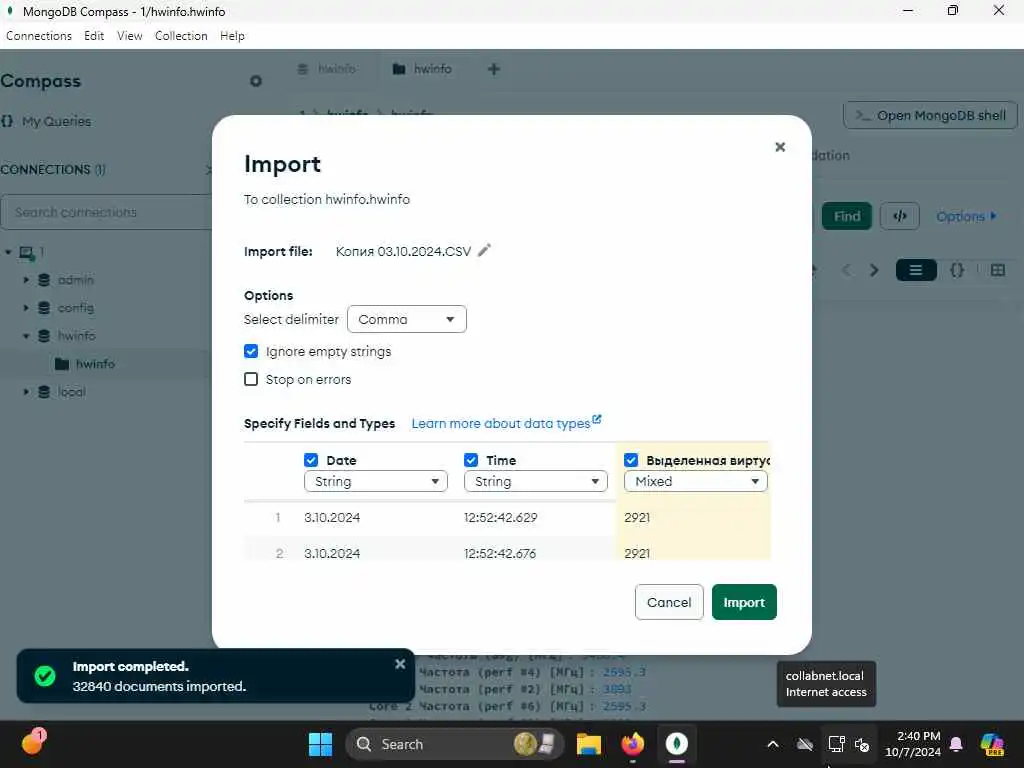This screenshot has width=1024, height=768.
Task: Open query code export icon
Action: tap(899, 216)
